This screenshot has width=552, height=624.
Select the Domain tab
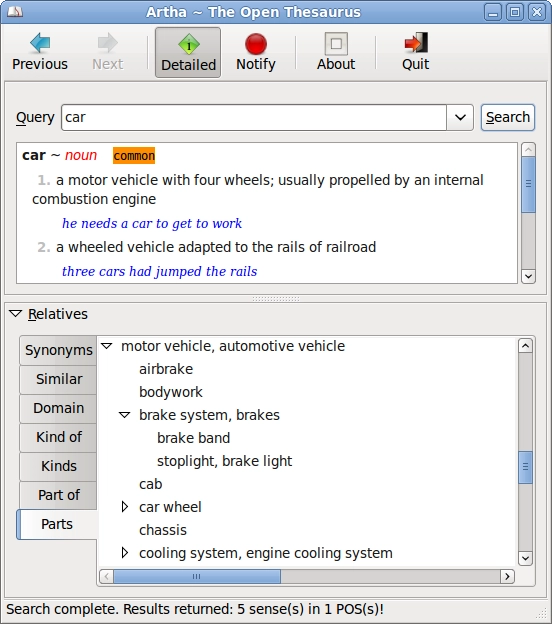click(59, 408)
